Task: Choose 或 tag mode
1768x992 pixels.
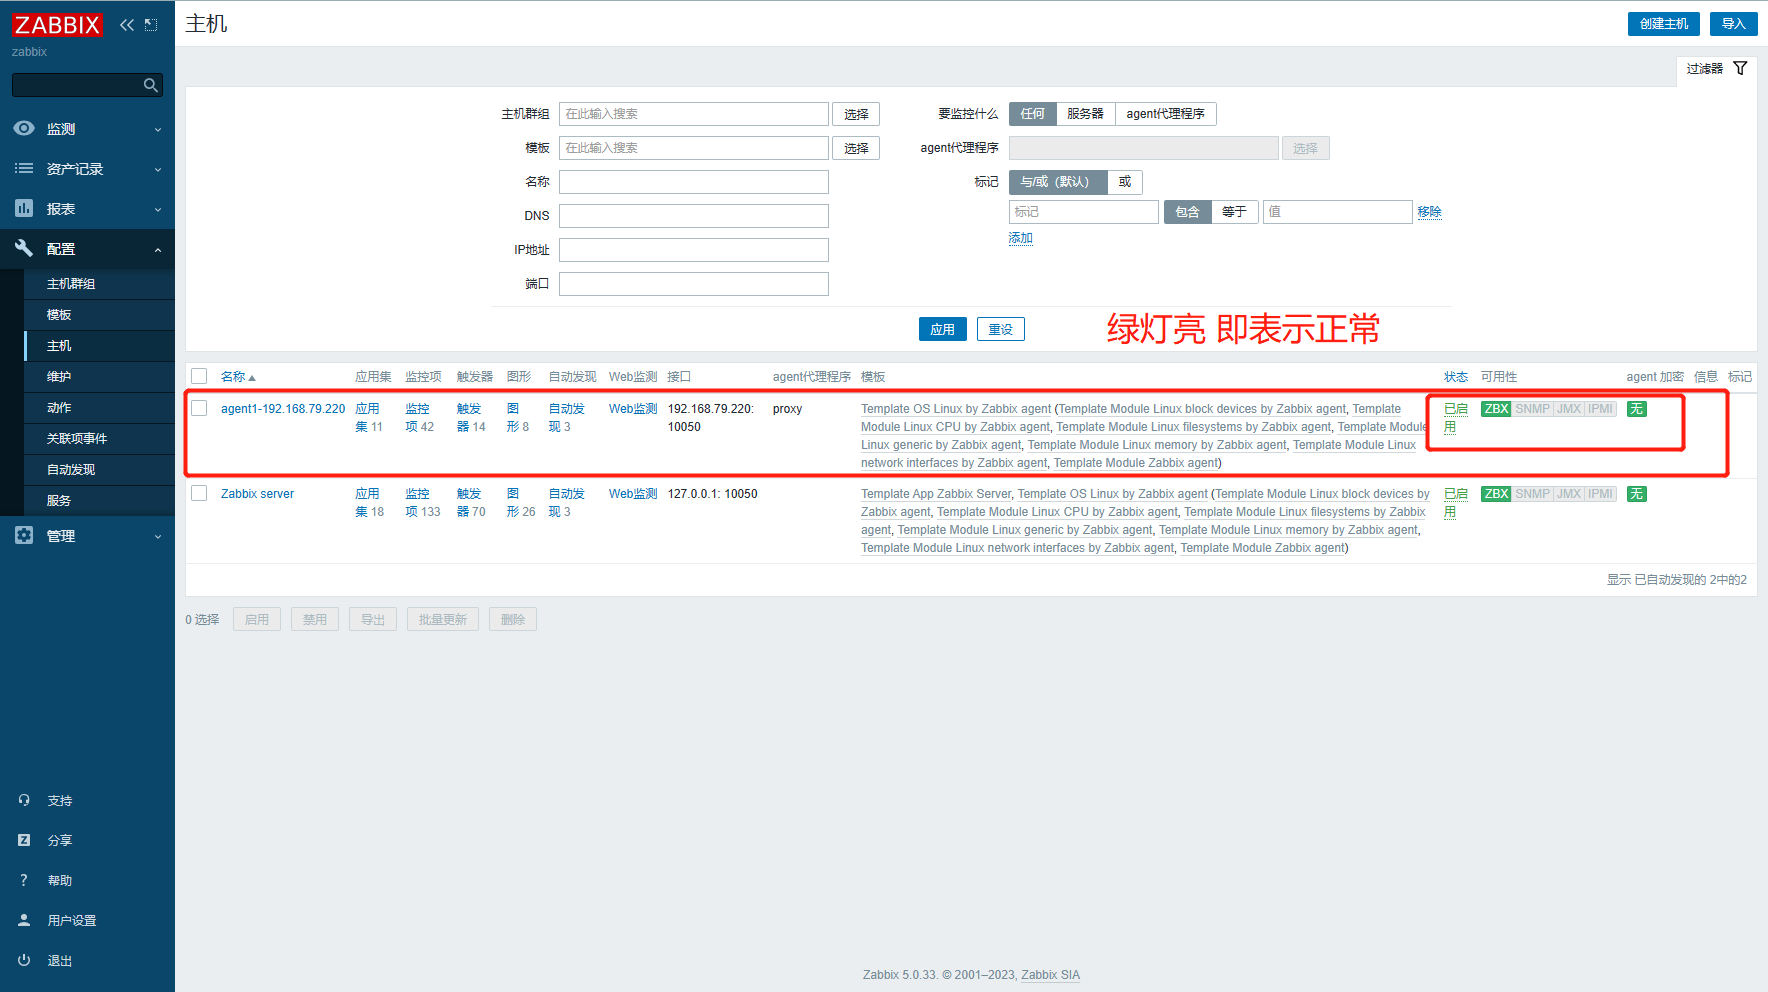Action: [1125, 182]
